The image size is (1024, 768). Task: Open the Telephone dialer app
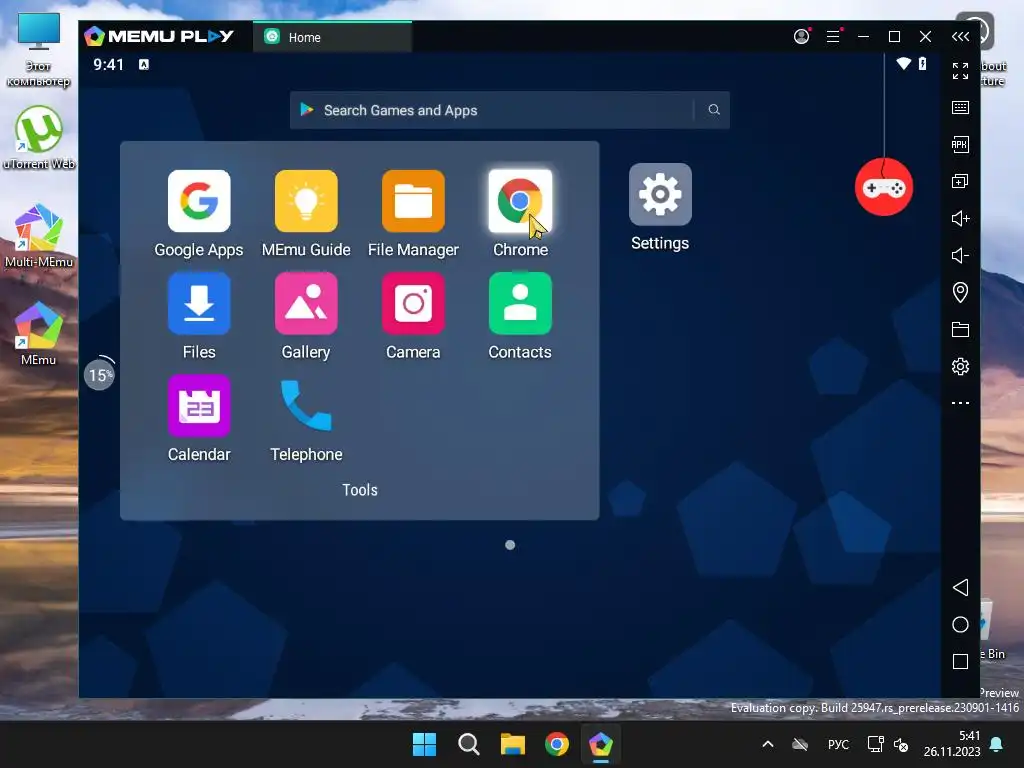(306, 406)
